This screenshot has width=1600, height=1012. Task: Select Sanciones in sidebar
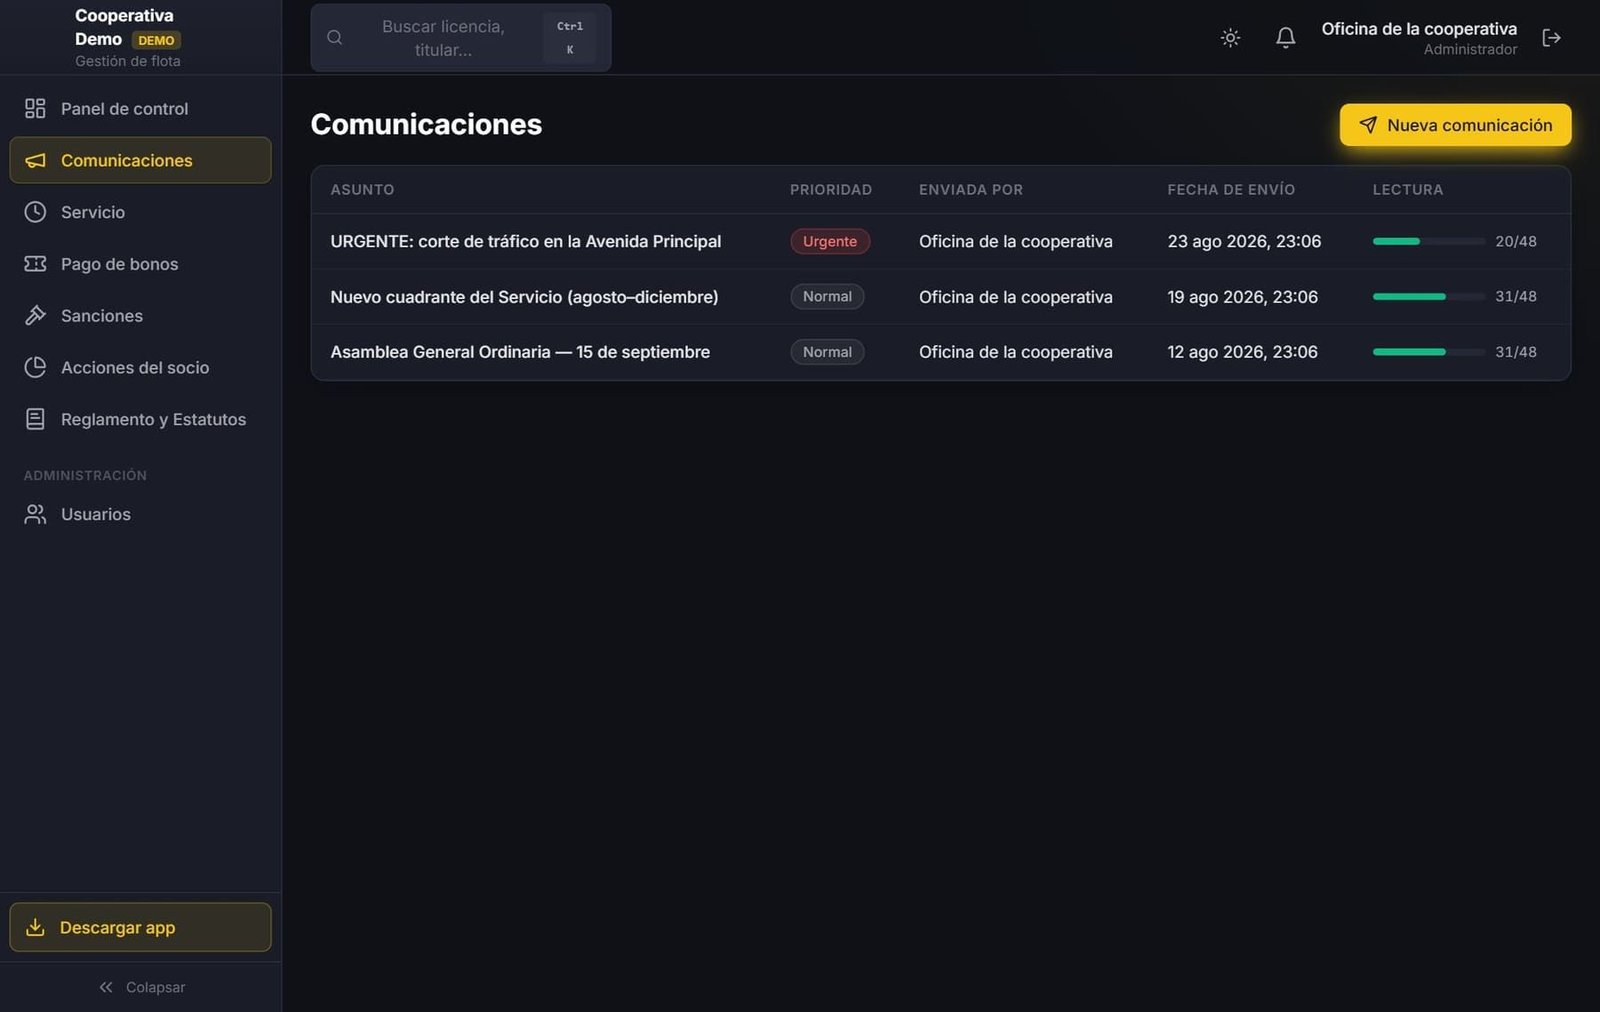click(140, 315)
